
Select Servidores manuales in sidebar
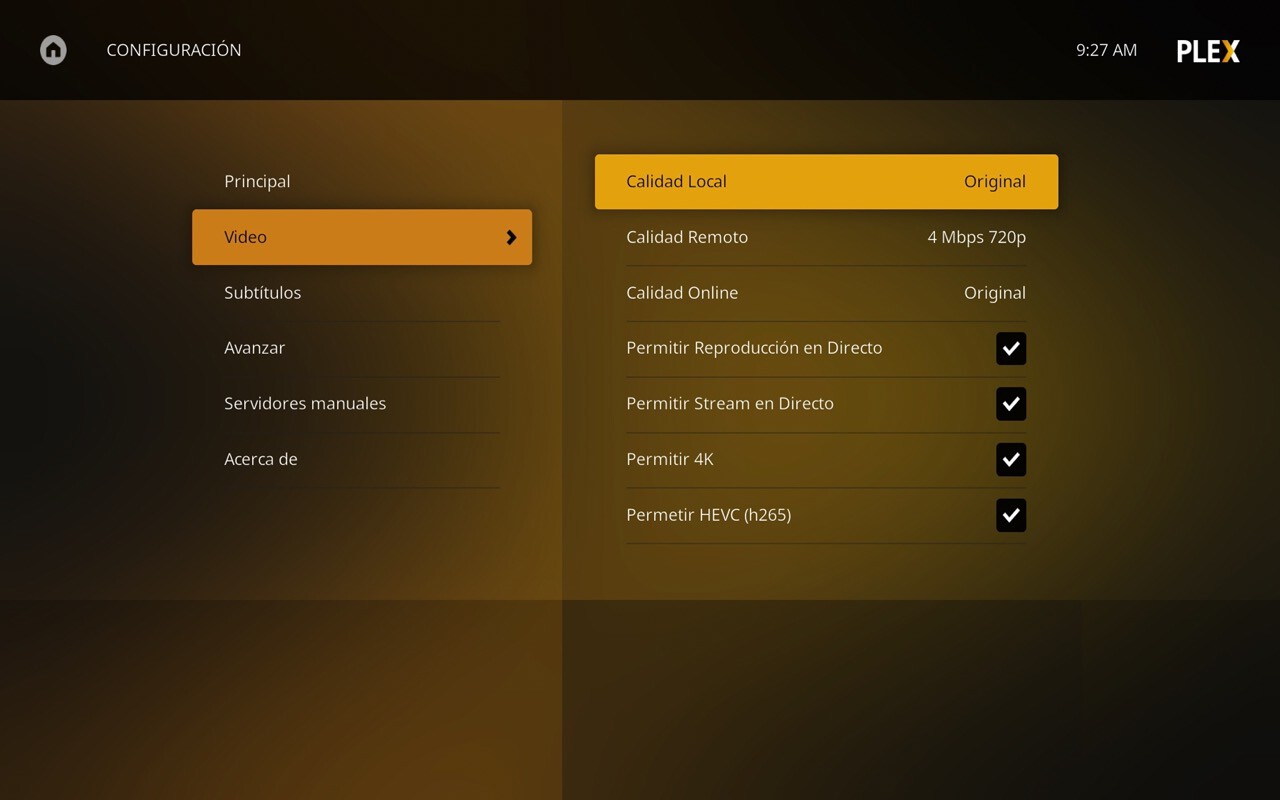(304, 403)
